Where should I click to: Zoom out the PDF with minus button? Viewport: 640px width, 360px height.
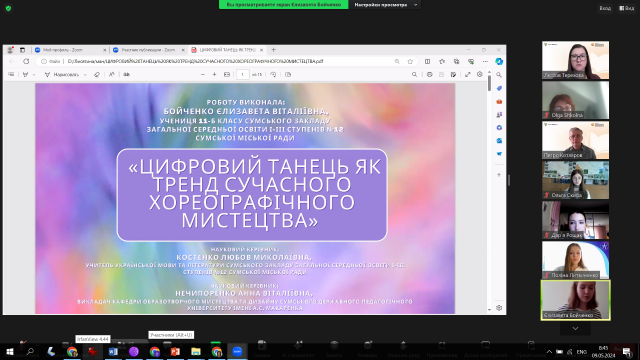coord(203,75)
